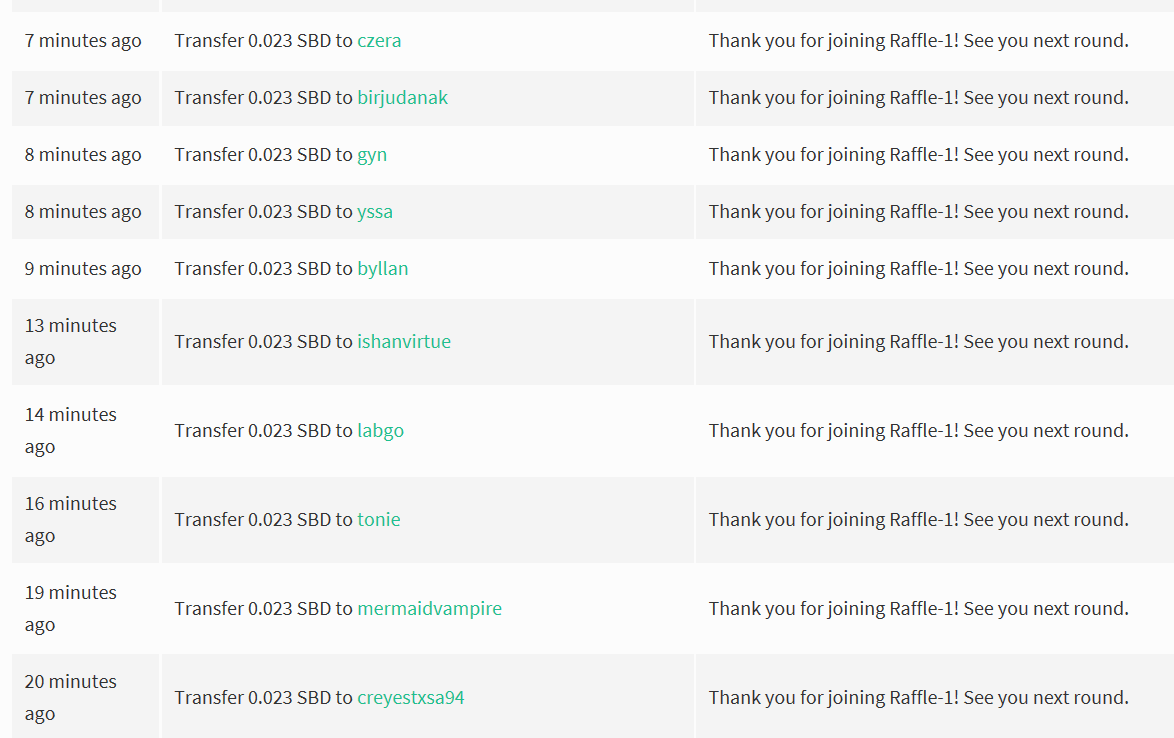Image resolution: width=1174 pixels, height=738 pixels.
Task: Open the mermaidvampire account link
Action: click(x=429, y=609)
